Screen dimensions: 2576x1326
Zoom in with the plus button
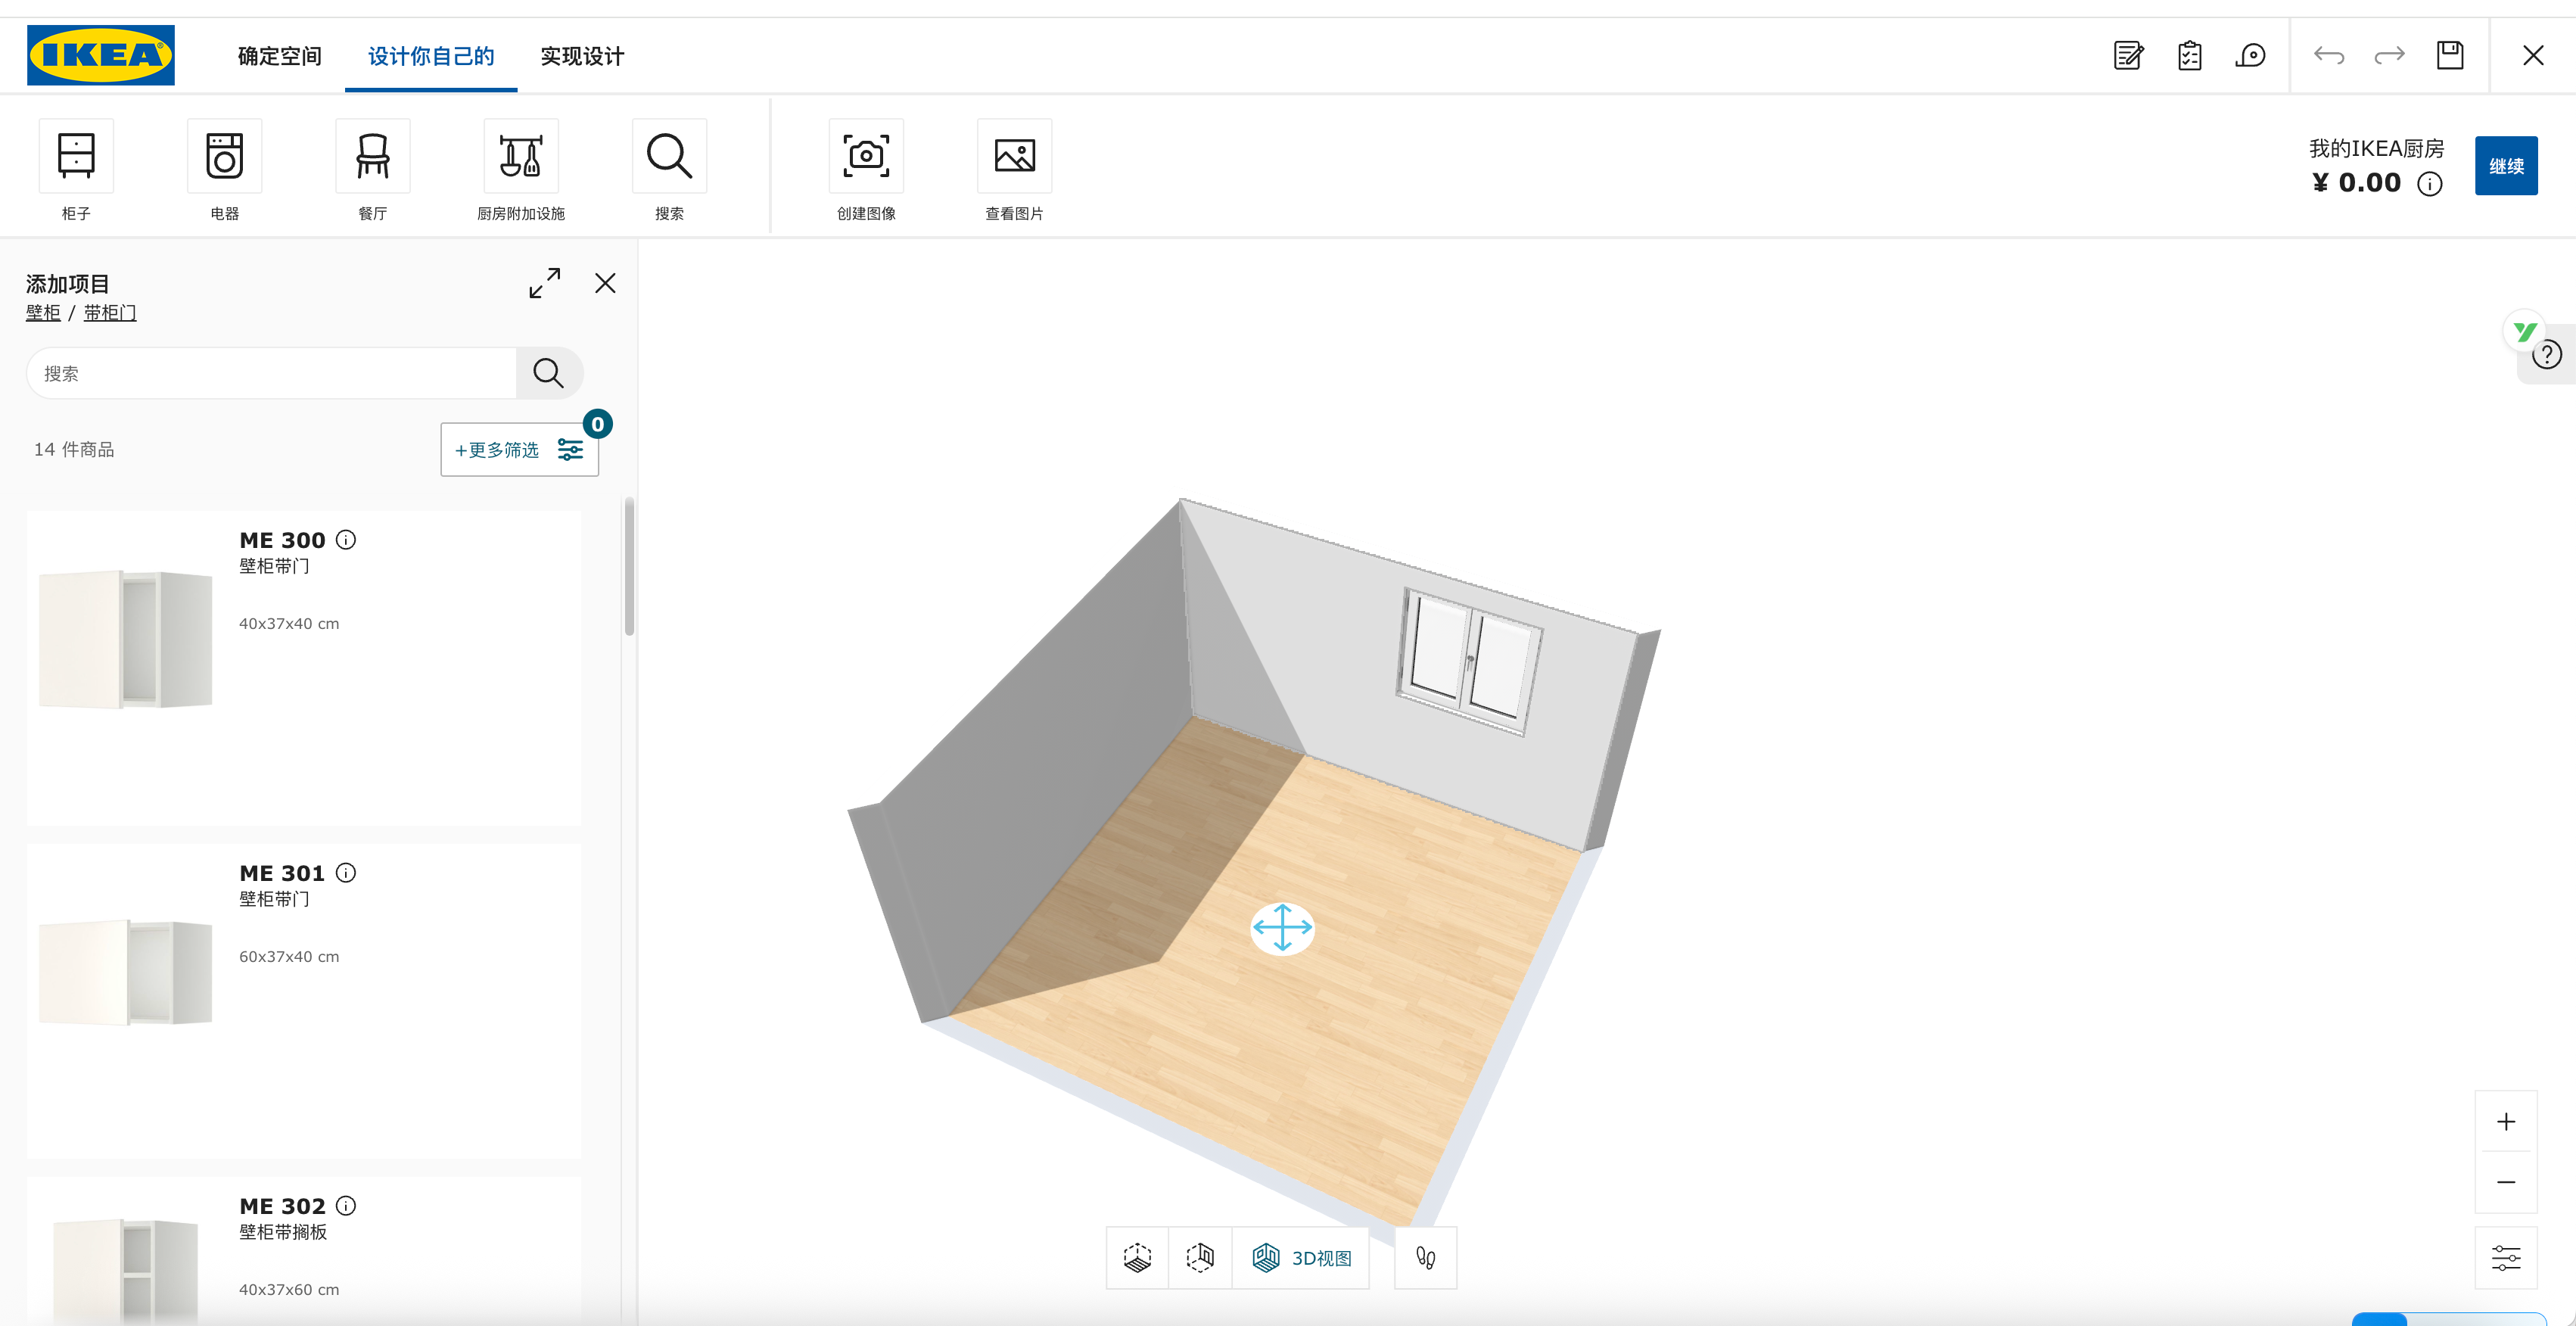point(2505,1122)
